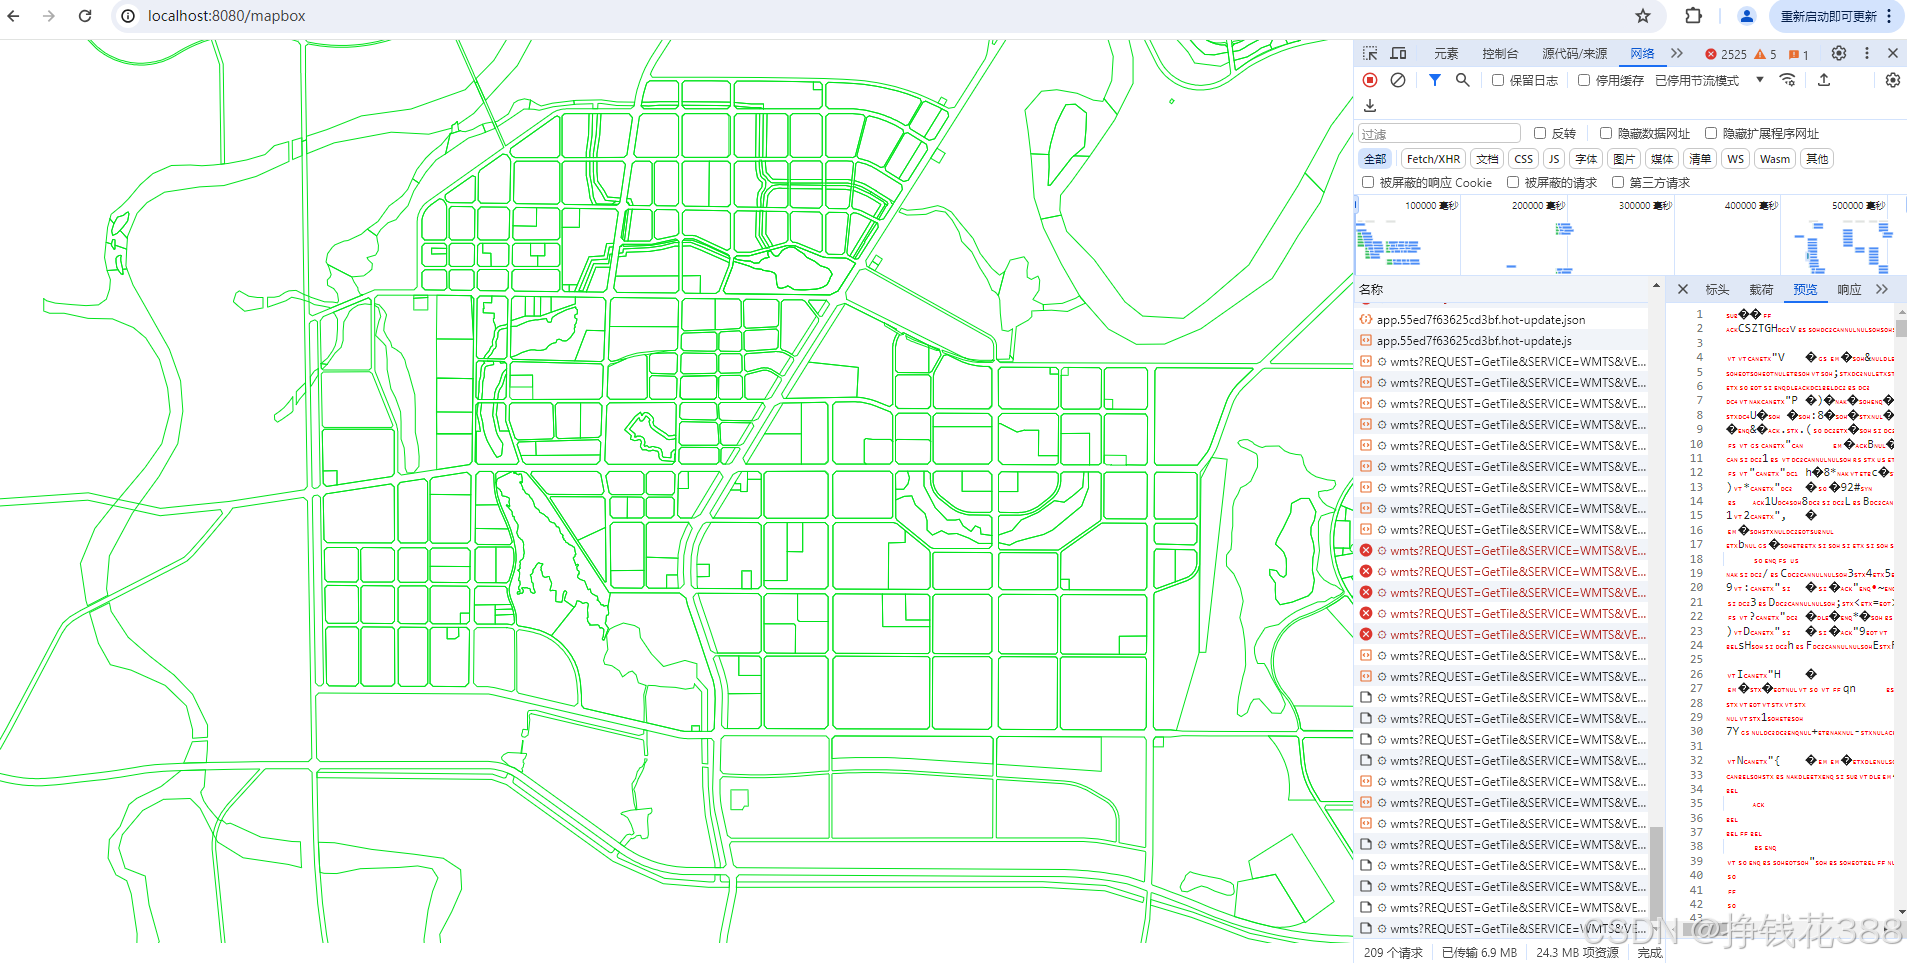
Task: Export the HAR file with download icon
Action: pyautogui.click(x=1823, y=80)
